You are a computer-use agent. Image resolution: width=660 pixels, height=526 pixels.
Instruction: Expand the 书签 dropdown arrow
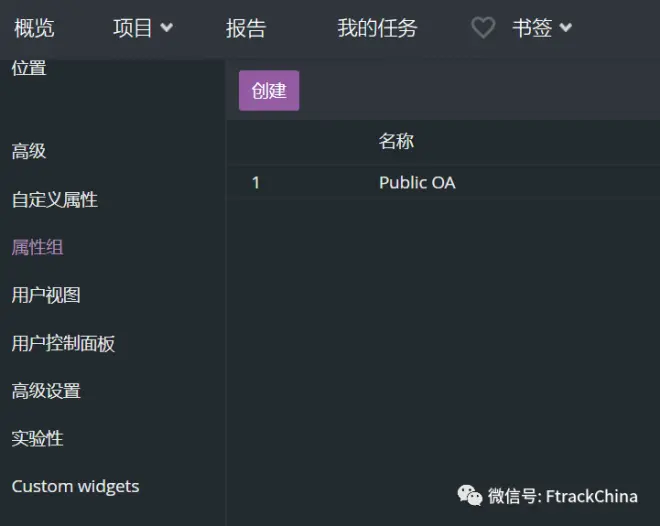pyautogui.click(x=566, y=28)
